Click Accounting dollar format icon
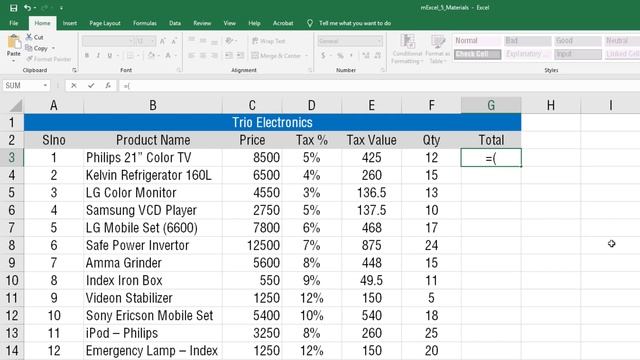This screenshot has width=640, height=360. 323,56
